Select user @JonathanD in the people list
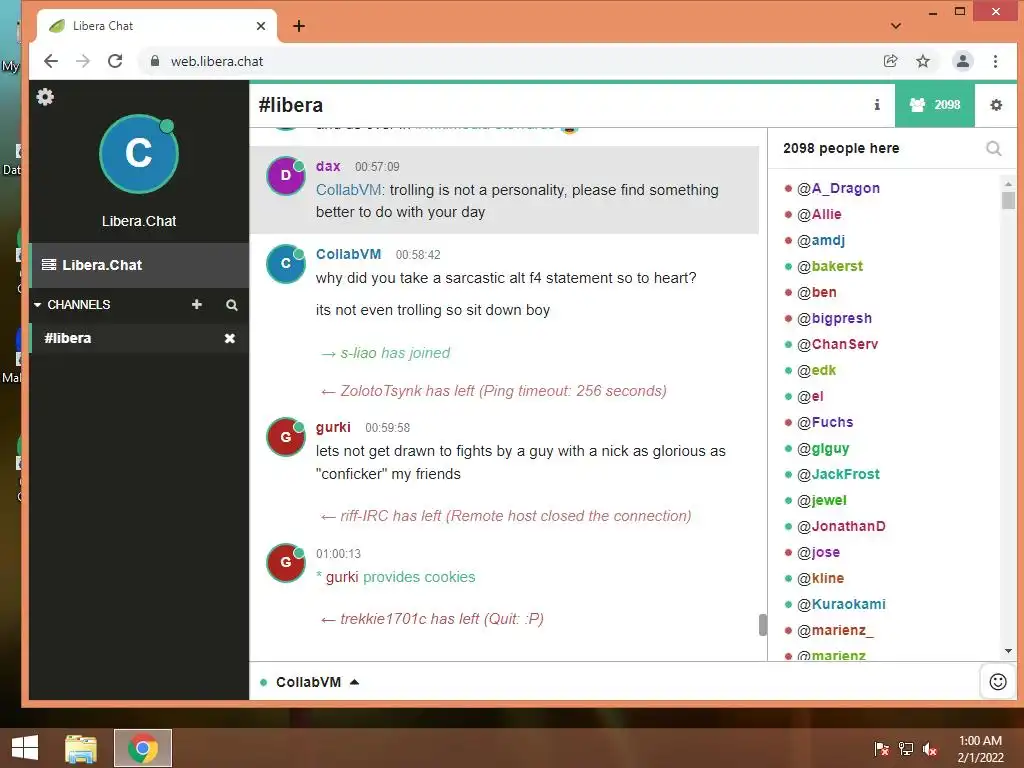1024x768 pixels. [841, 526]
